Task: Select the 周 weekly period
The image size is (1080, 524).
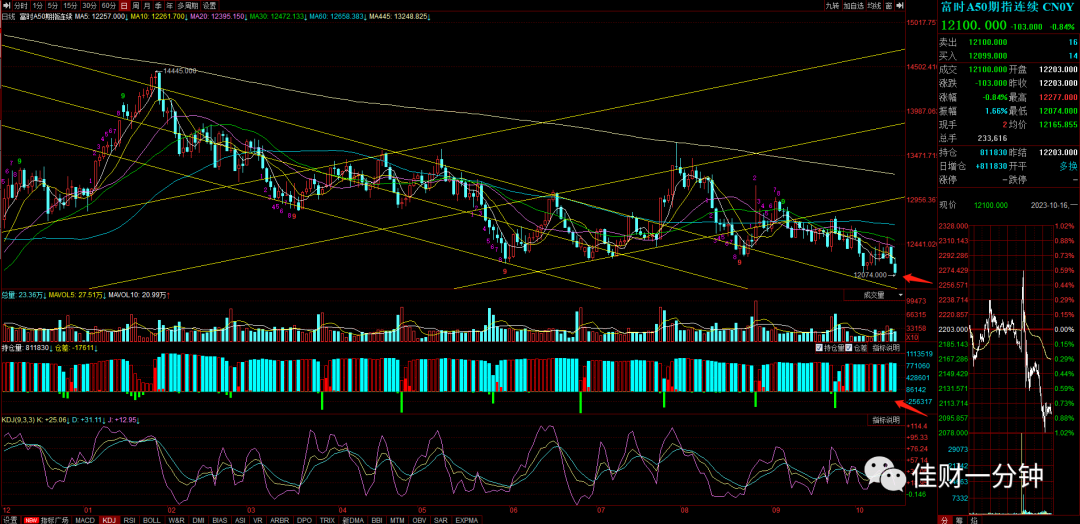Action: coord(136,5)
